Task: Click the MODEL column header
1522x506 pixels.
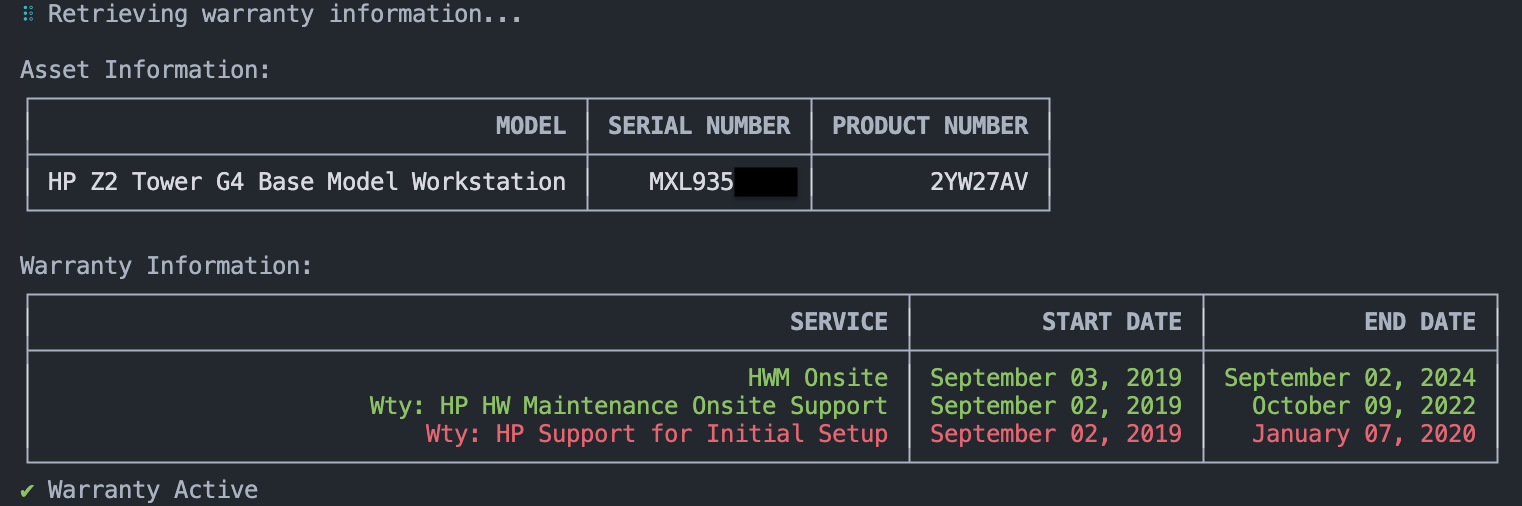Action: click(x=531, y=126)
